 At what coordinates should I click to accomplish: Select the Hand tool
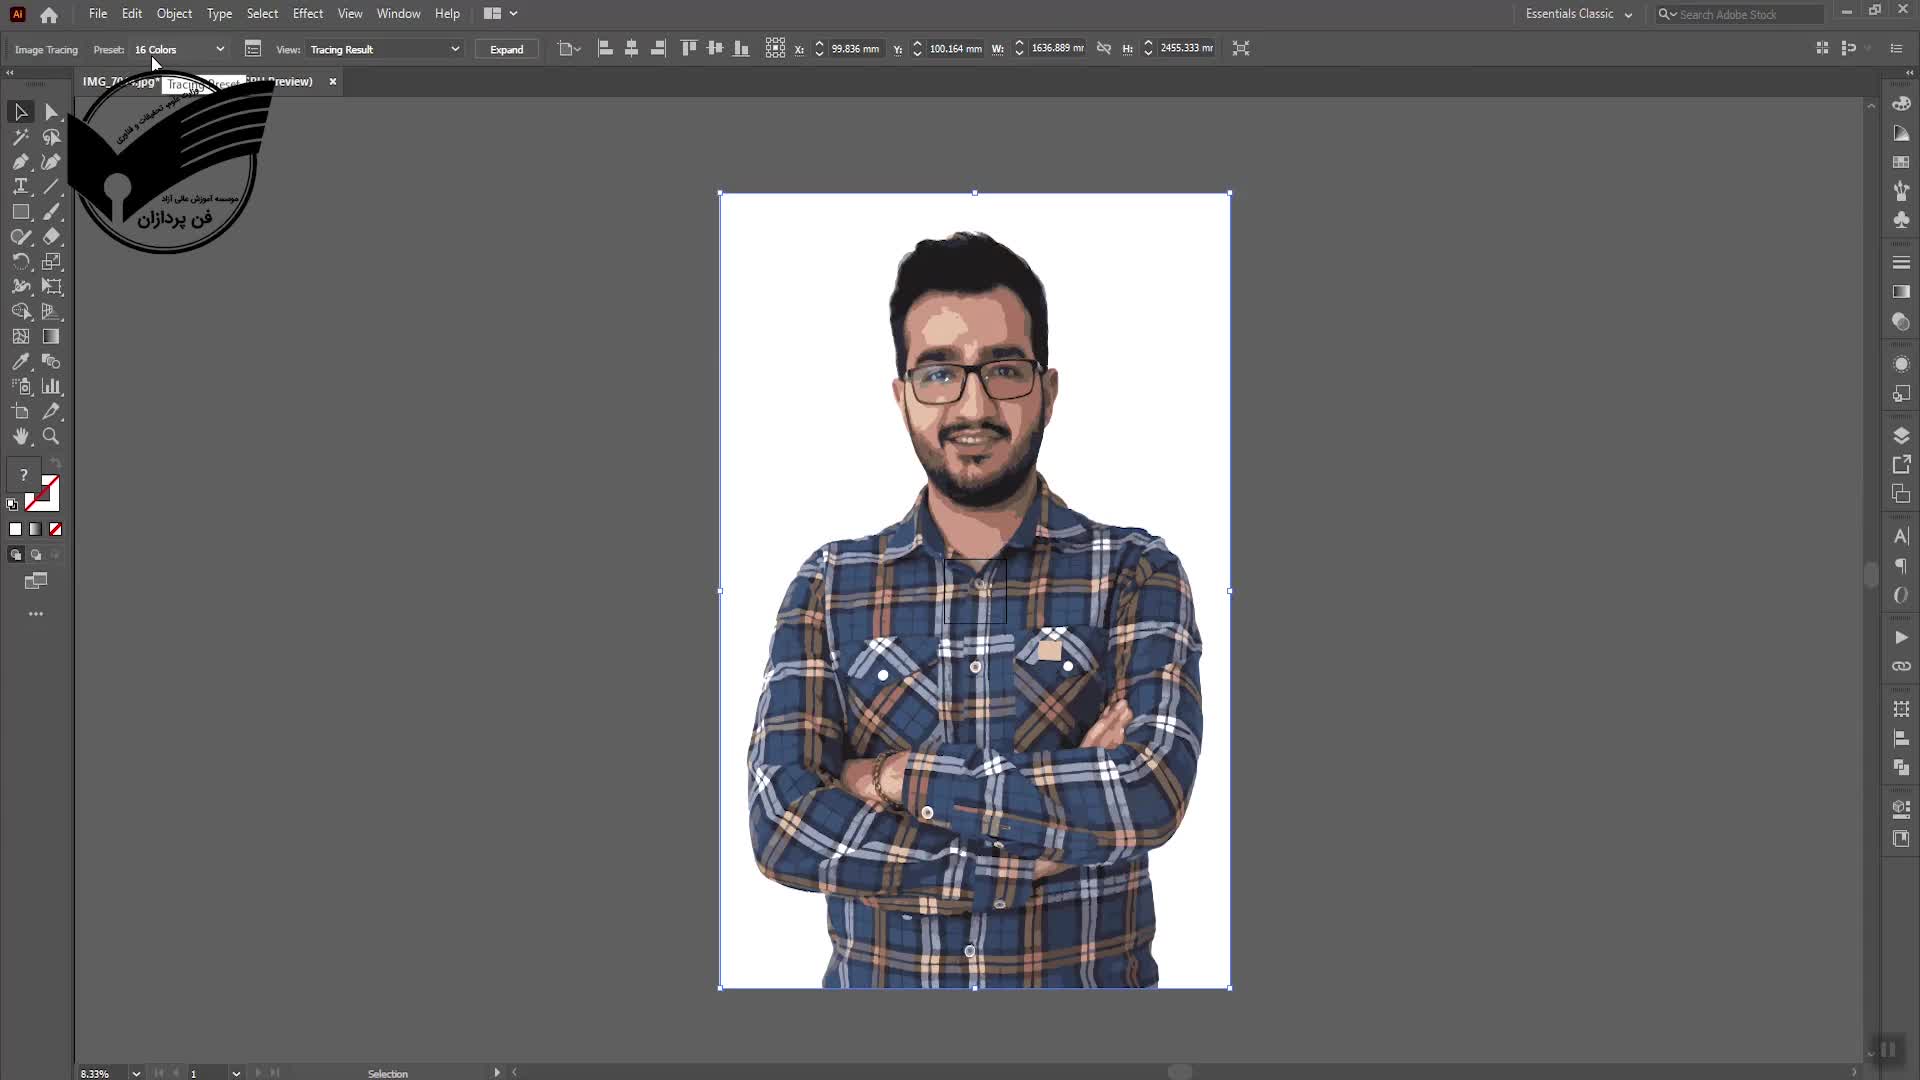pos(20,437)
